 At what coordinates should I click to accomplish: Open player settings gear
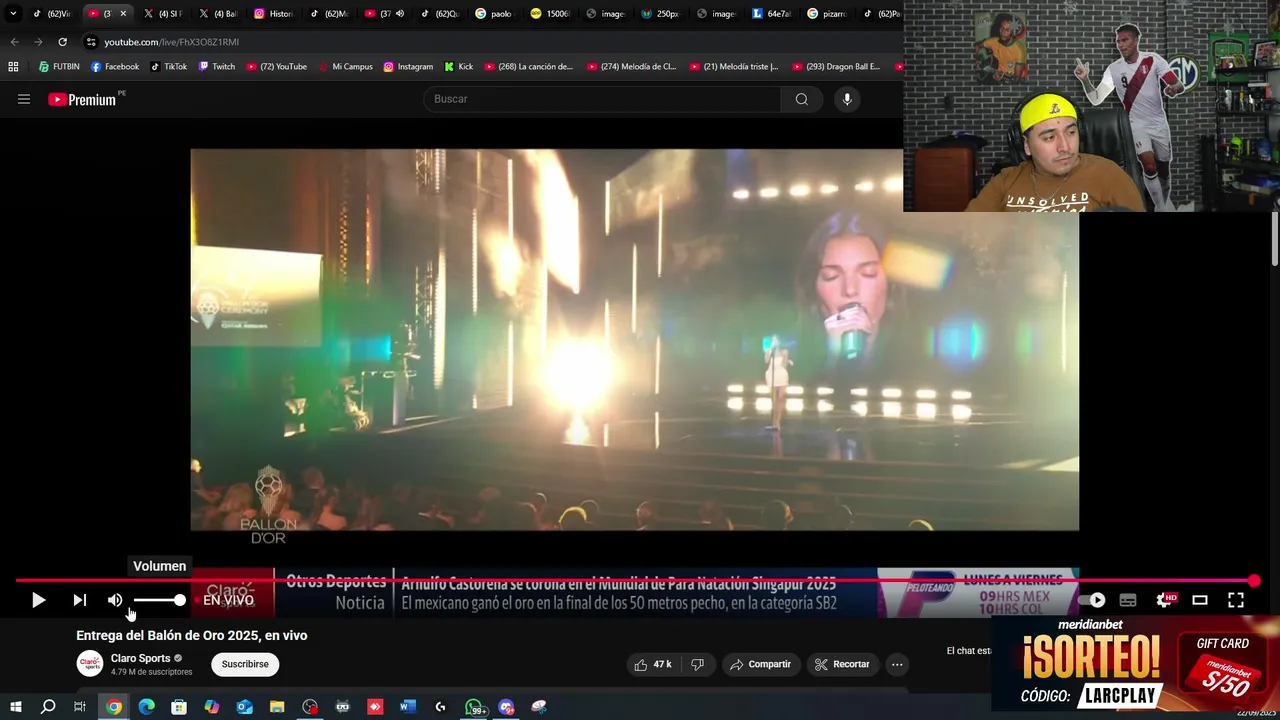coord(1165,600)
